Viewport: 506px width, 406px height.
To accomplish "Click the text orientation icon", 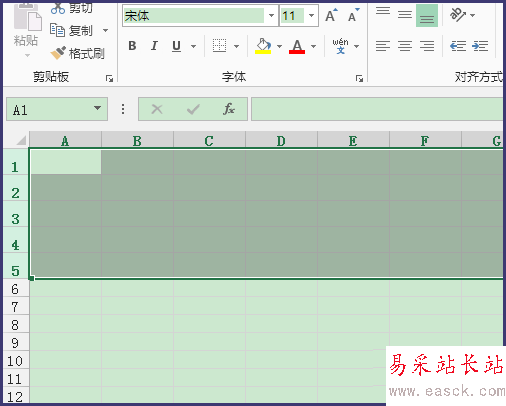I will click(x=458, y=15).
